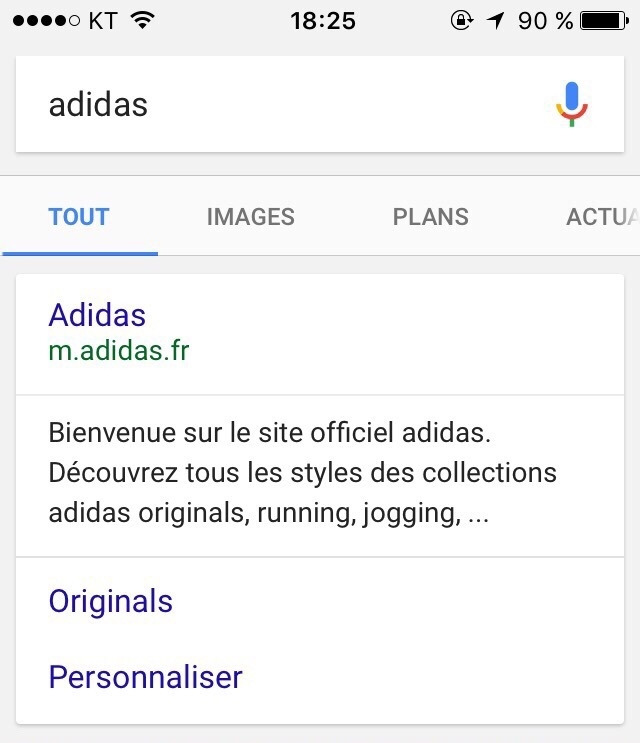Open the Adidas result title link
The height and width of the screenshot is (743, 640).
97,315
